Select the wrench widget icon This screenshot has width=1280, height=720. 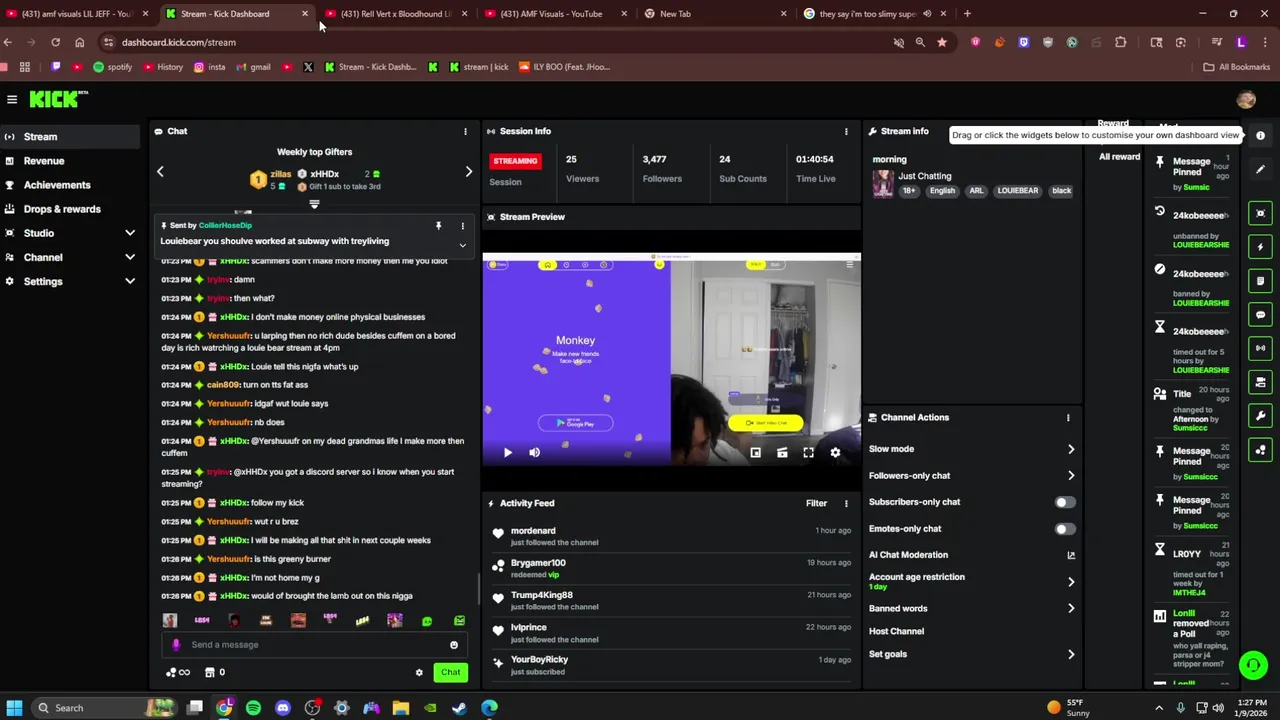(1260, 416)
